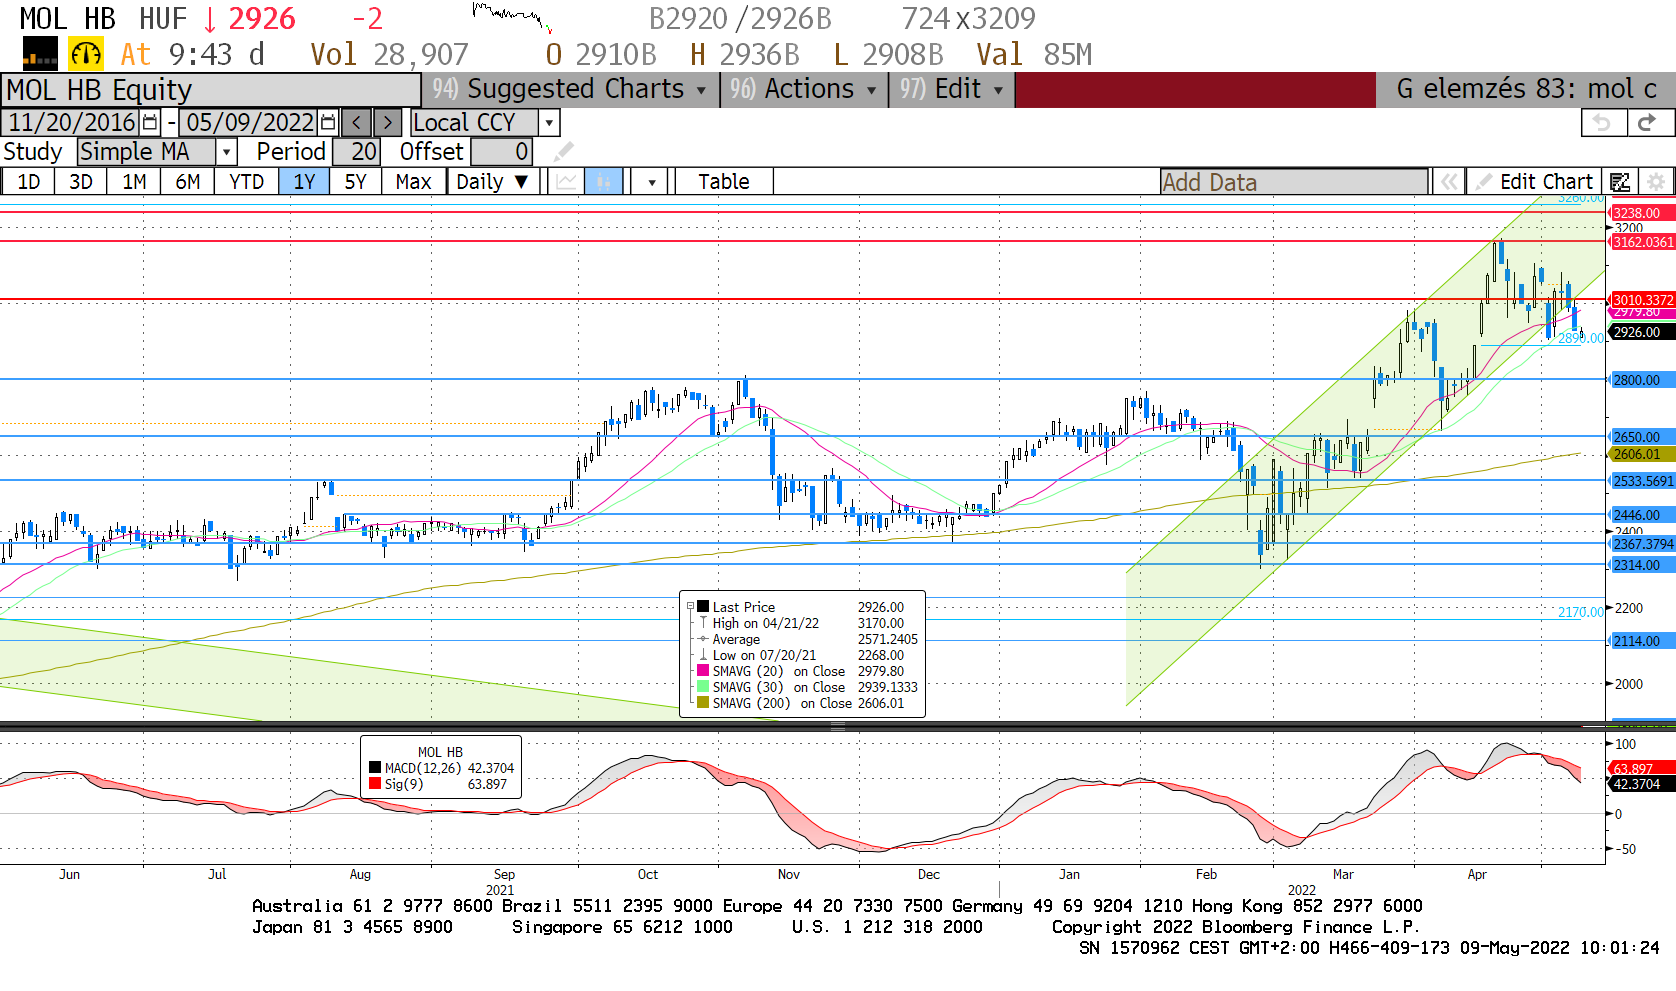
Task: Select the 6M time range tab
Action: click(187, 182)
